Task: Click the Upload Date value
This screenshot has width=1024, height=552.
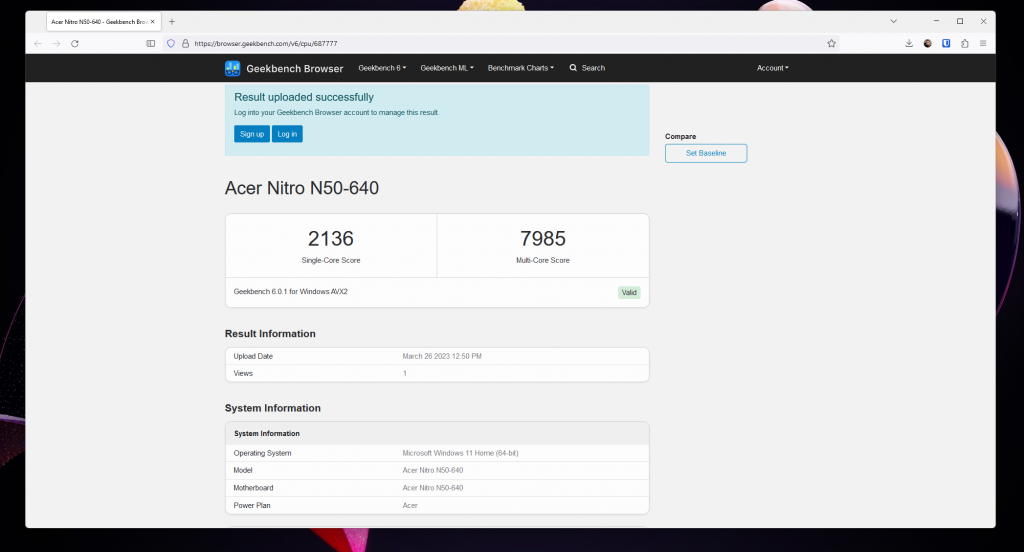Action: (x=442, y=356)
